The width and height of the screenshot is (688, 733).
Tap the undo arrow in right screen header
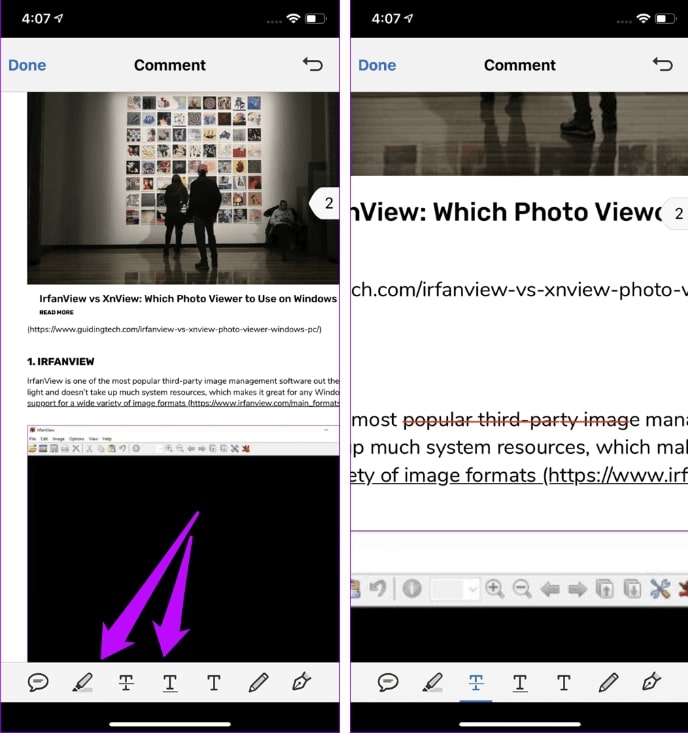tap(662, 65)
